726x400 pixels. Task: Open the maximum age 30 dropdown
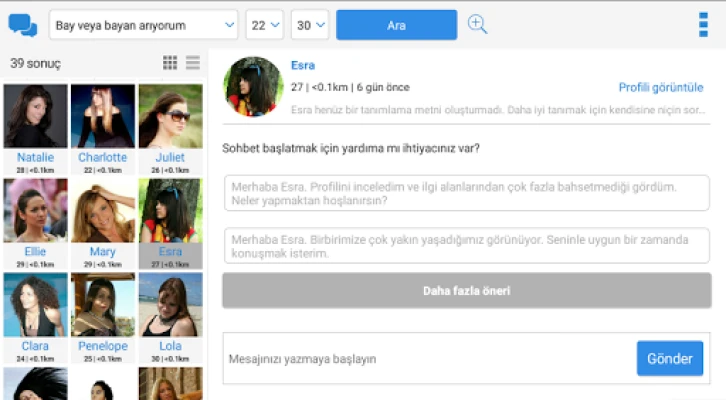tap(312, 25)
